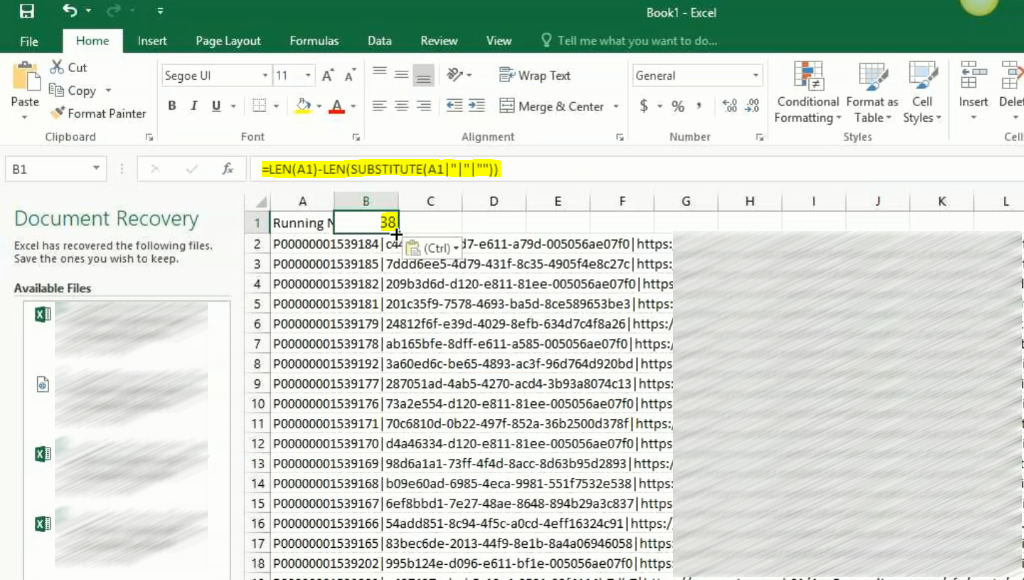Screen dimensions: 1024x580
Task: Switch to the Formulas ribbon tab
Action: (314, 41)
